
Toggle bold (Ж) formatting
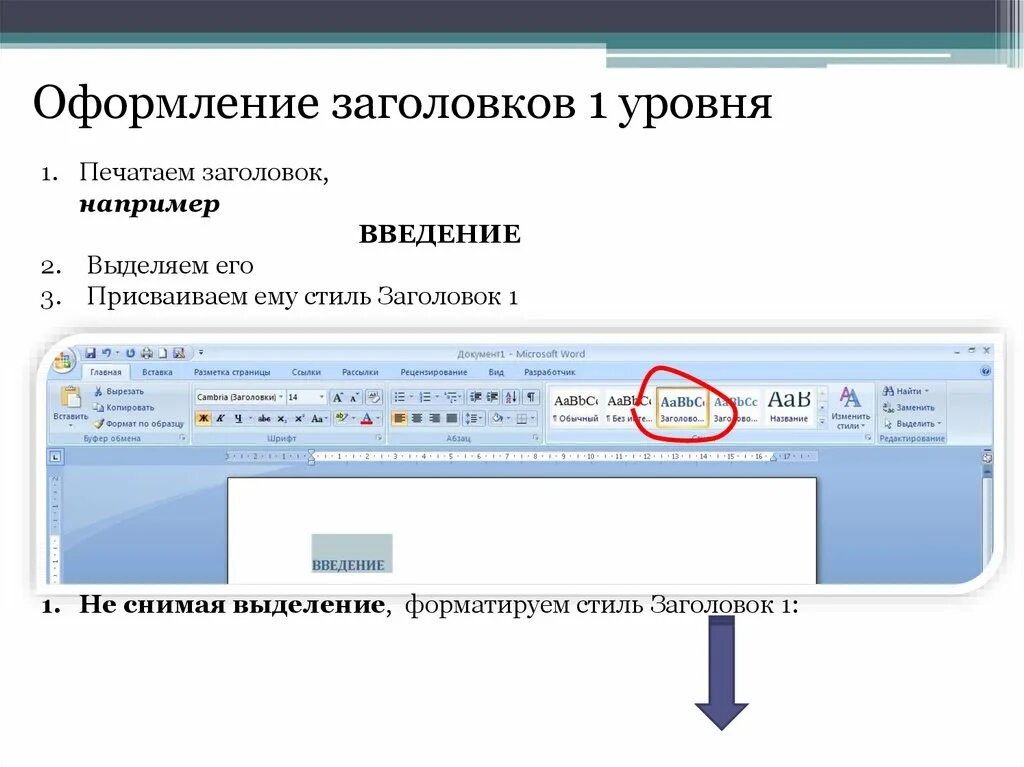click(204, 418)
